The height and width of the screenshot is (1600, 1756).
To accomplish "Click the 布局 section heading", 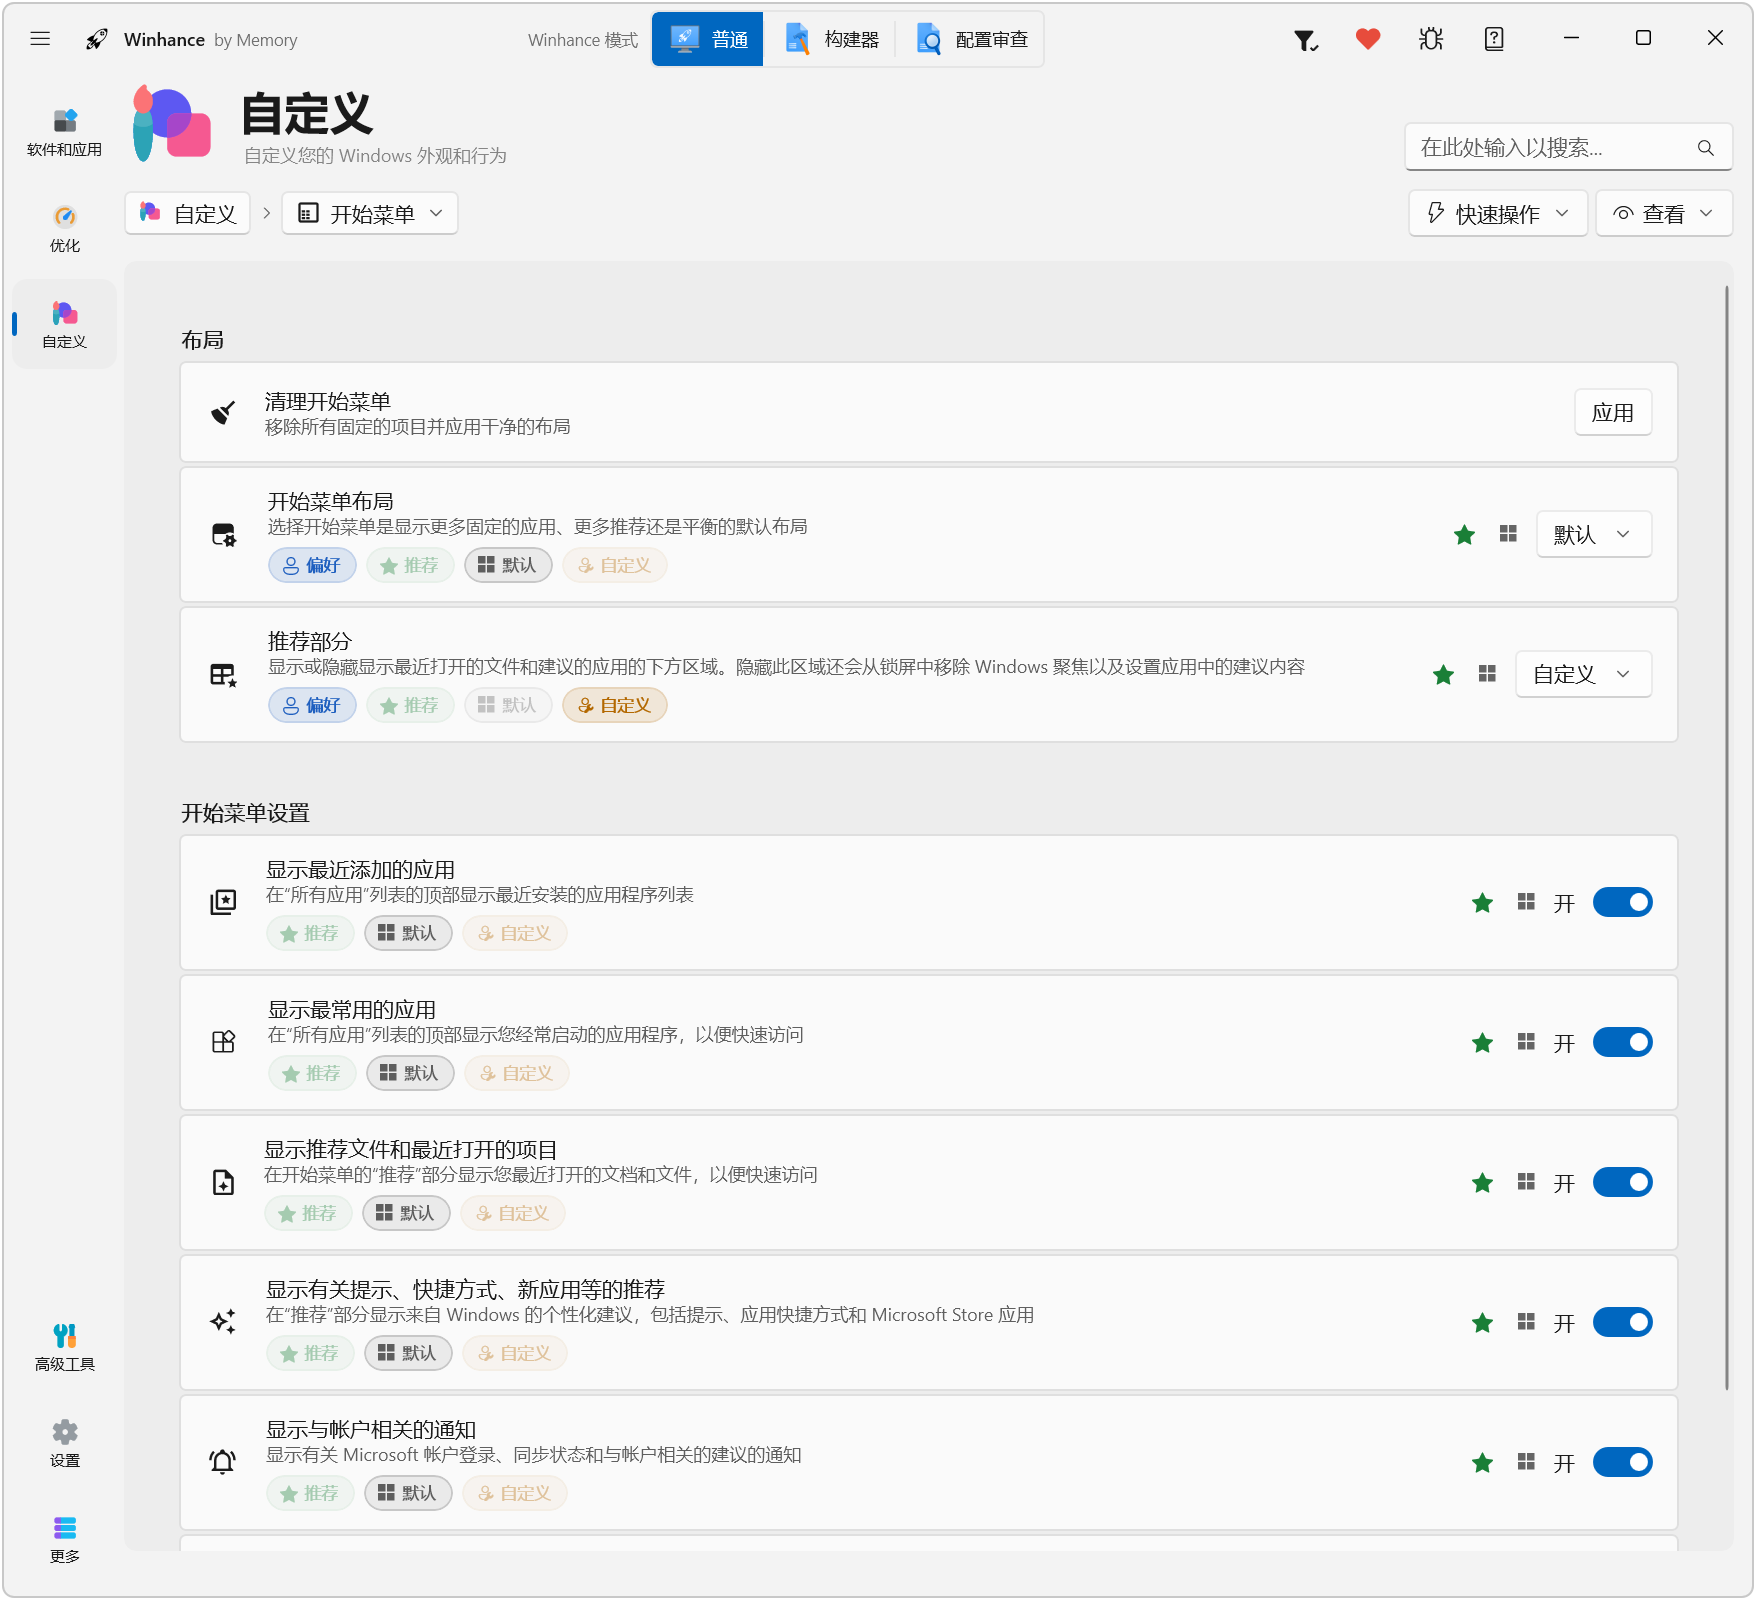I will tap(202, 340).
